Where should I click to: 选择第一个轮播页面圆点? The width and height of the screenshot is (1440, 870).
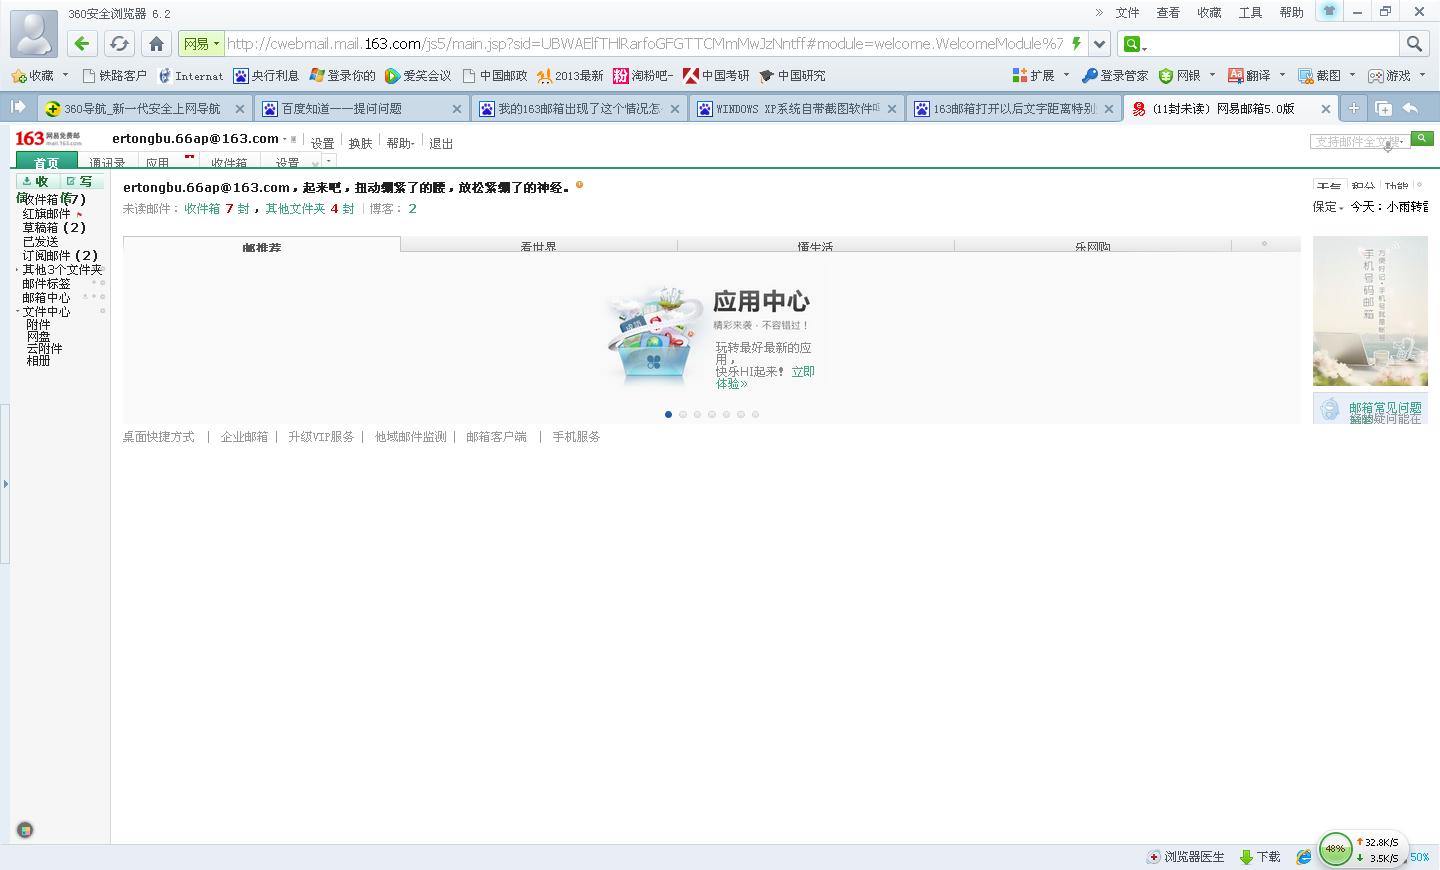[668, 413]
